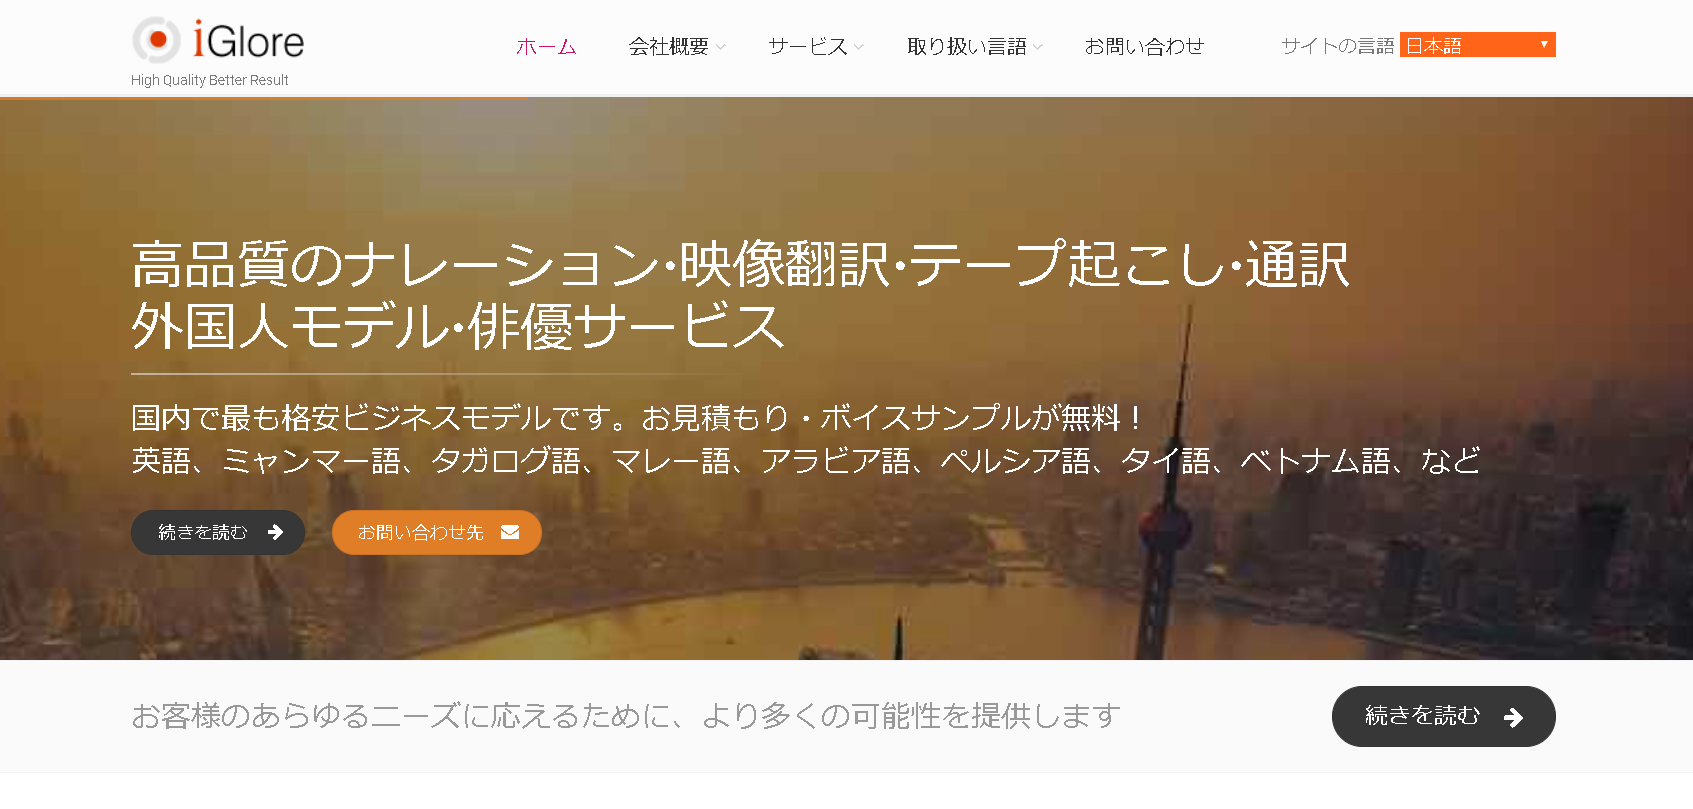Expand the 会社概要 menu chevron
The image size is (1693, 809).
721,47
